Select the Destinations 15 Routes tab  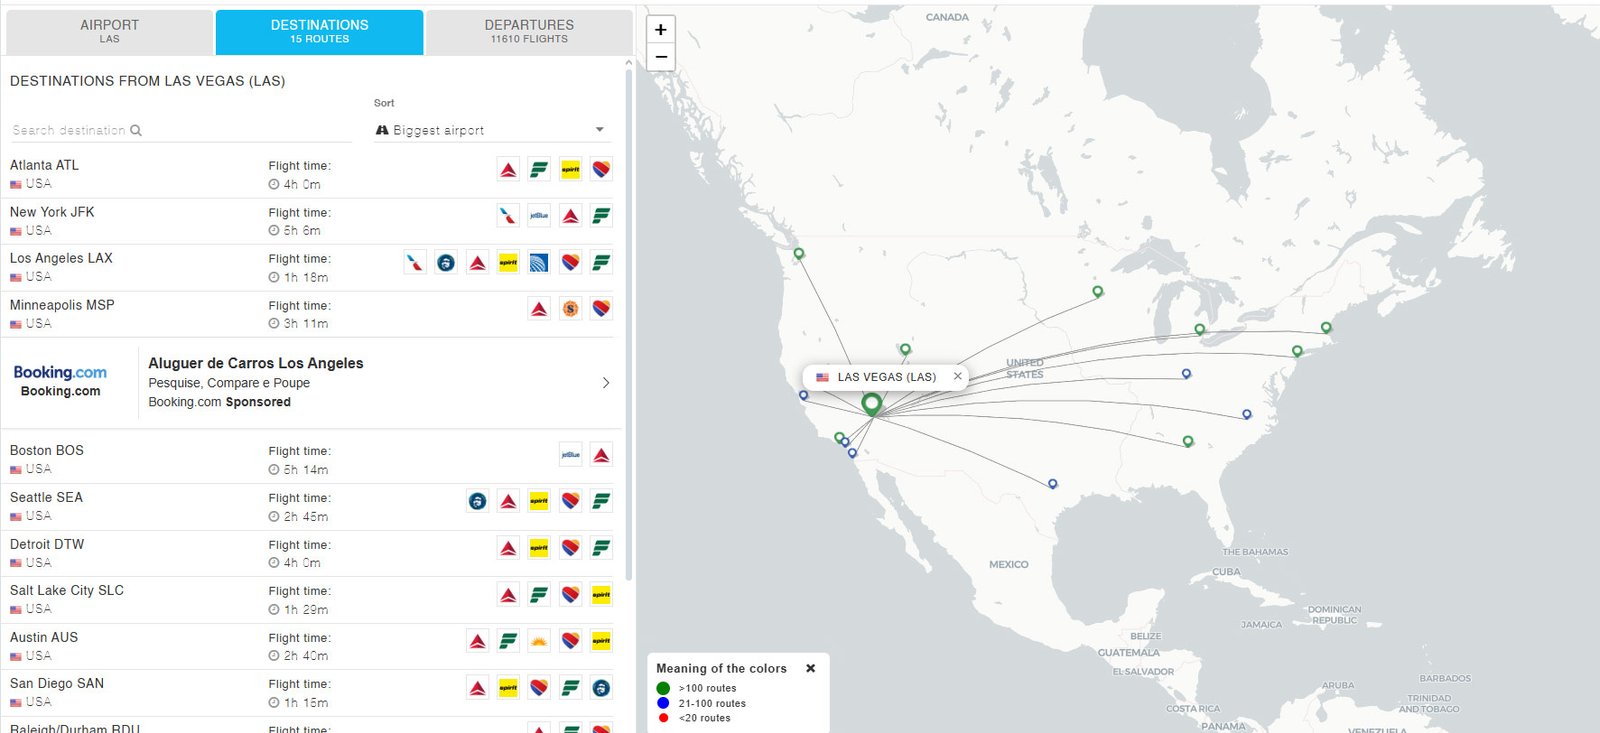[319, 31]
